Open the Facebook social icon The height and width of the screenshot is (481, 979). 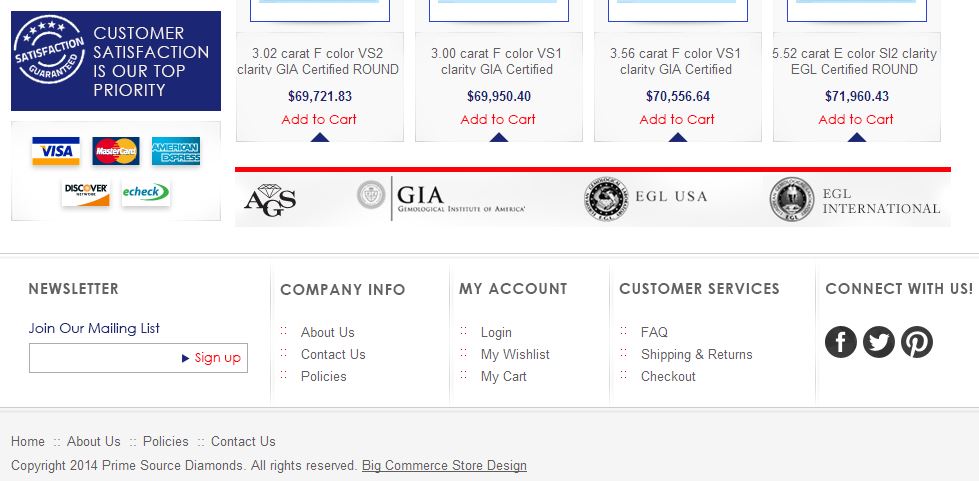click(841, 342)
